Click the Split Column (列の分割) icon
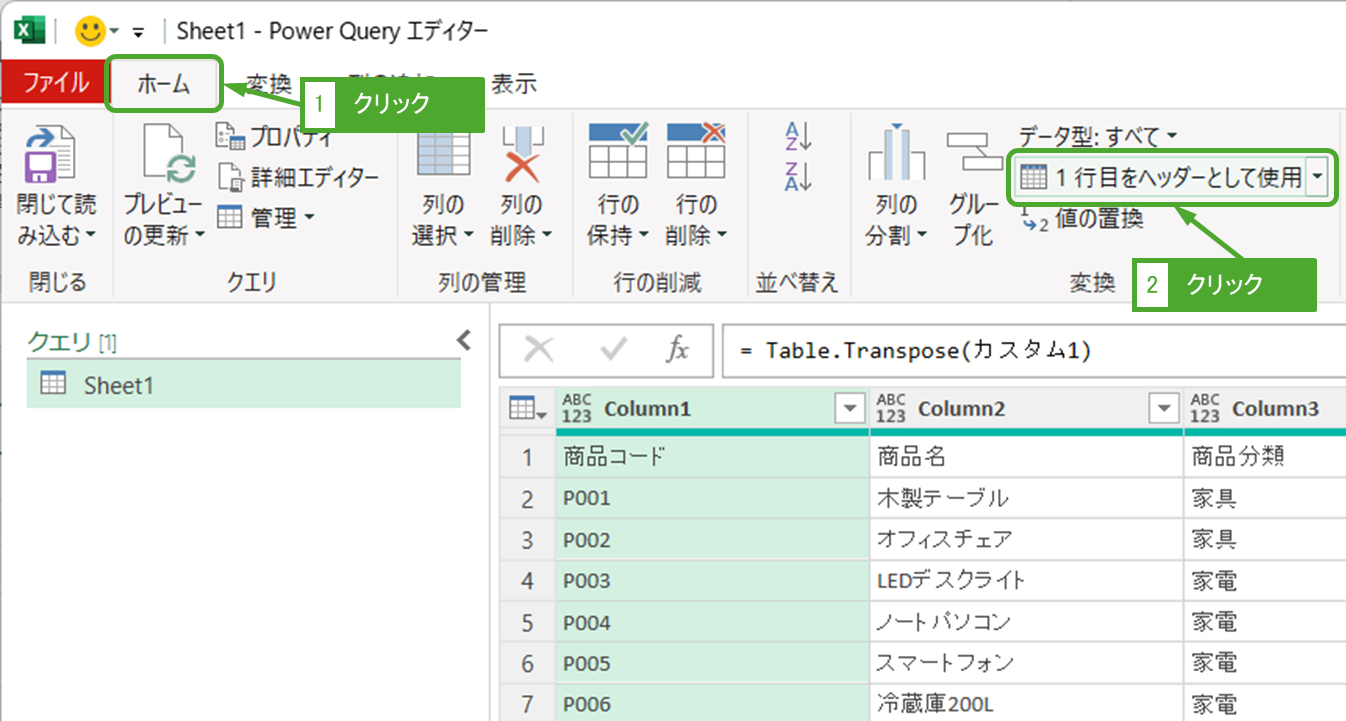The height and width of the screenshot is (721, 1346). pyautogui.click(x=896, y=156)
